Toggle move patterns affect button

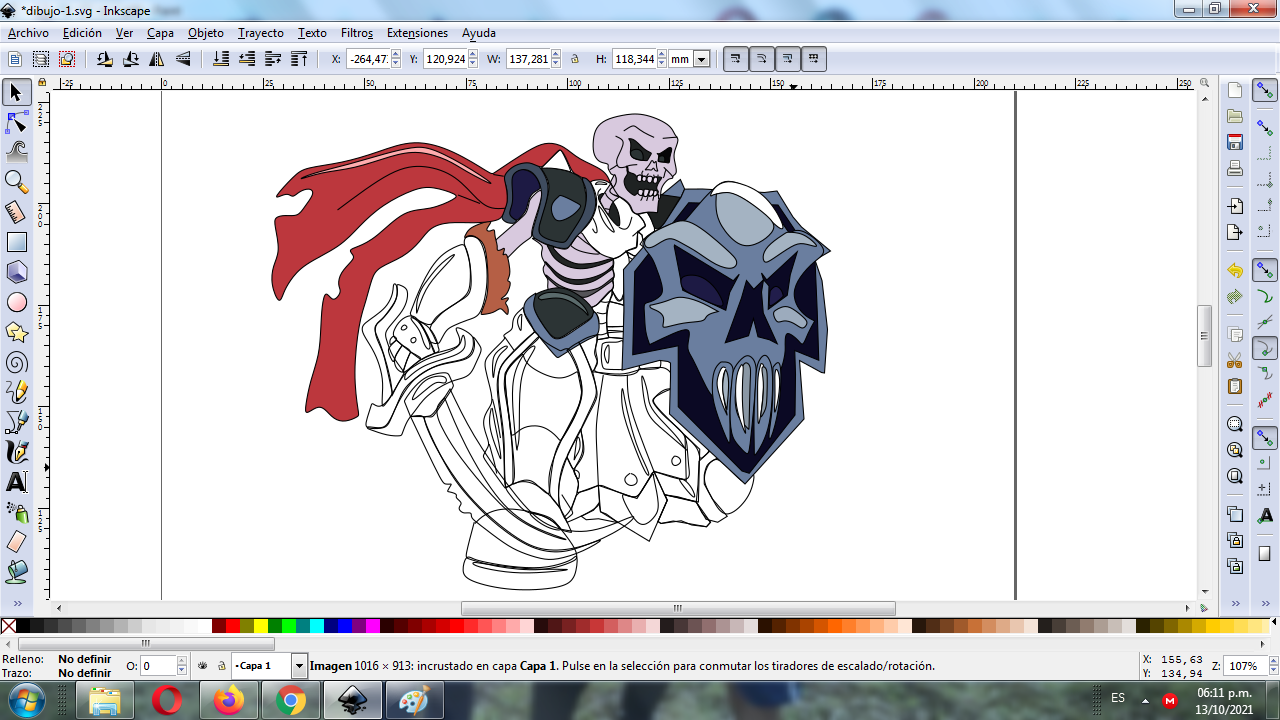pyautogui.click(x=814, y=59)
